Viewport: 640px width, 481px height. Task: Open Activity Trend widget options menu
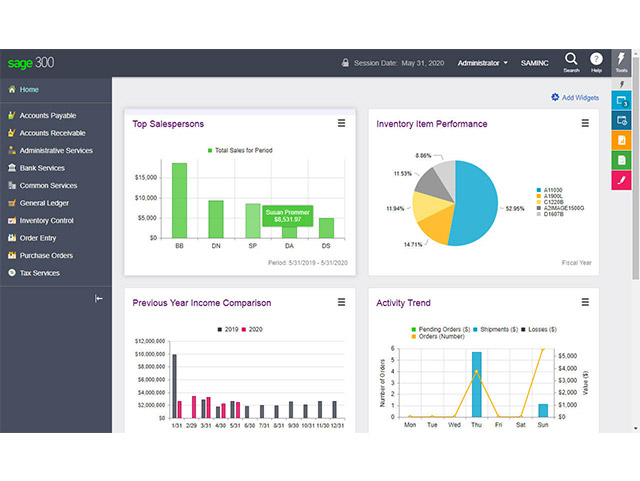[585, 302]
